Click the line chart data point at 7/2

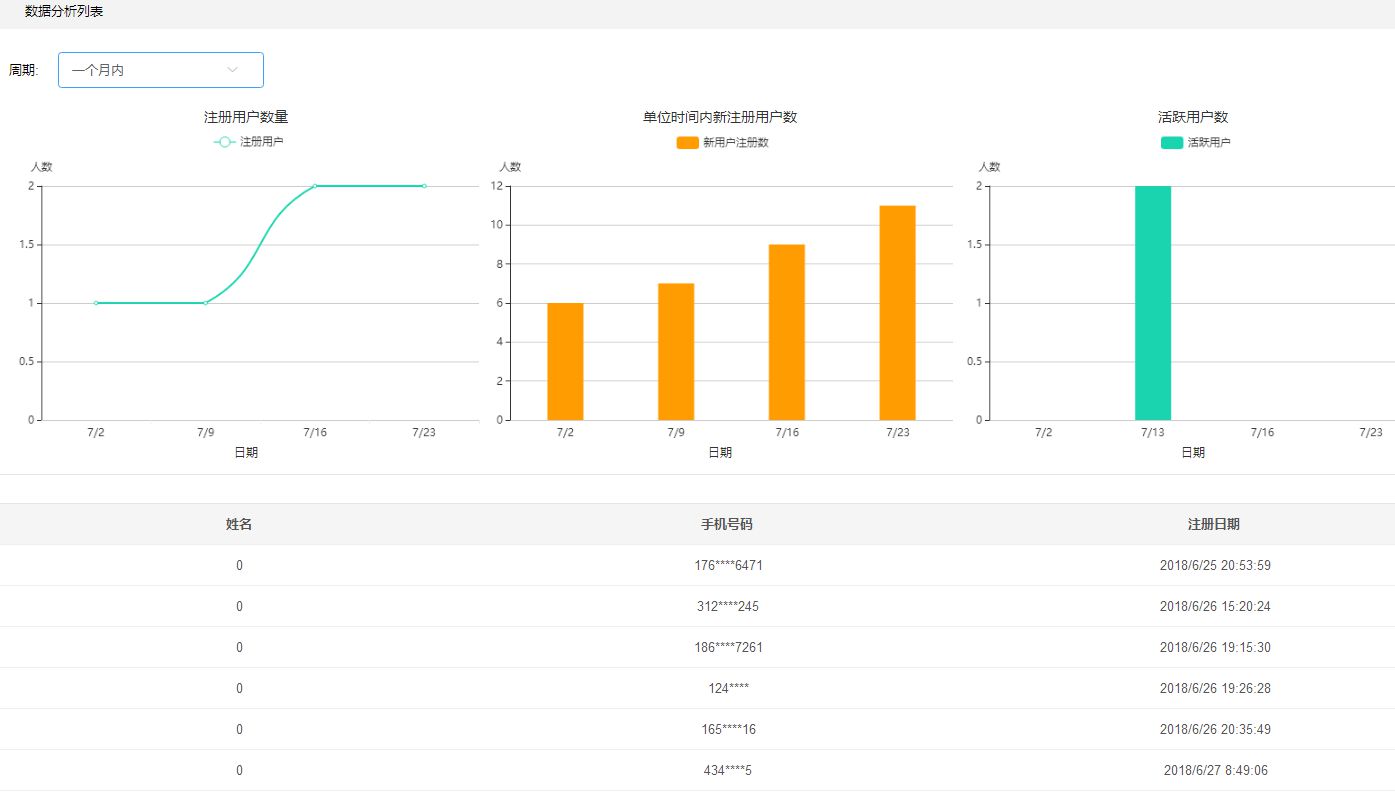pyautogui.click(x=96, y=303)
